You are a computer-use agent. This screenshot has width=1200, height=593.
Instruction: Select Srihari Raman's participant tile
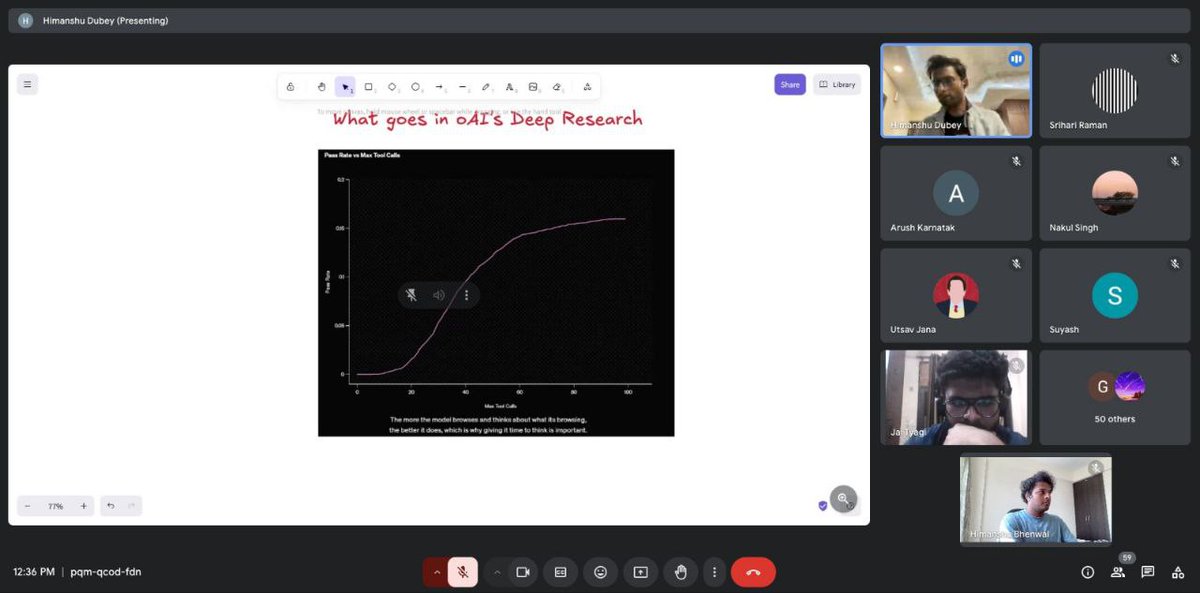click(x=1115, y=90)
